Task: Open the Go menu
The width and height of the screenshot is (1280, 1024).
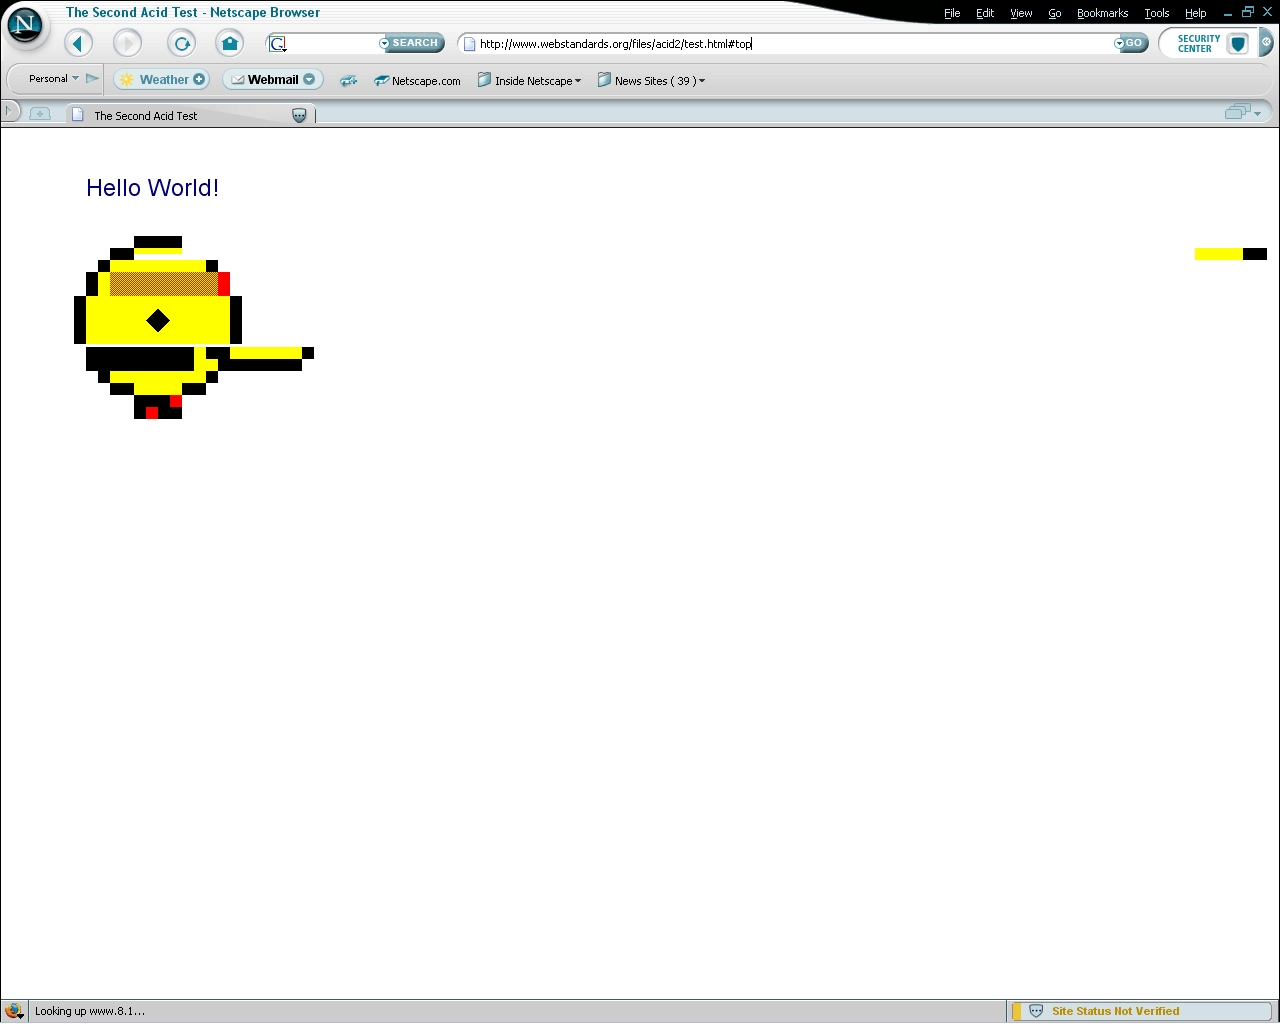Action: click(1054, 13)
